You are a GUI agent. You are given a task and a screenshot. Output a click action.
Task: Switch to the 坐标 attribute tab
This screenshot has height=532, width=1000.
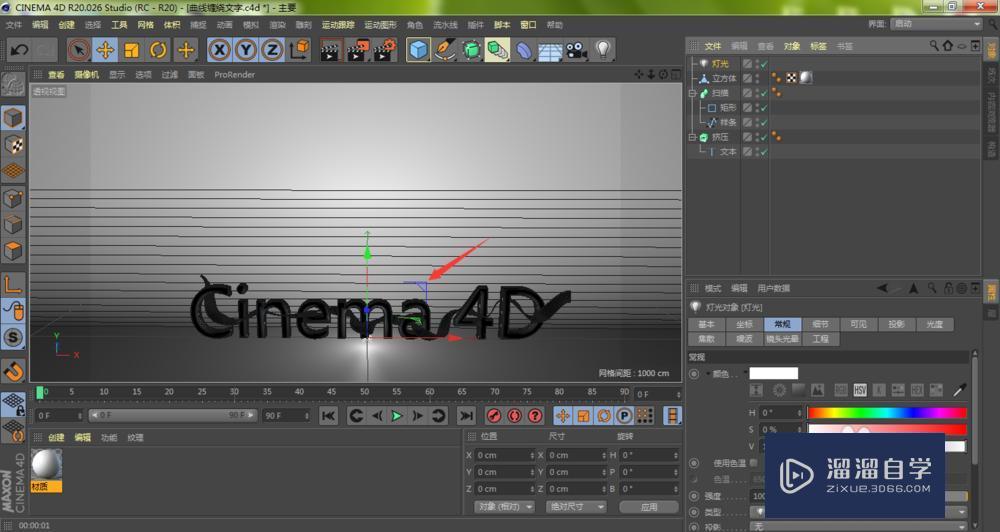pos(743,325)
